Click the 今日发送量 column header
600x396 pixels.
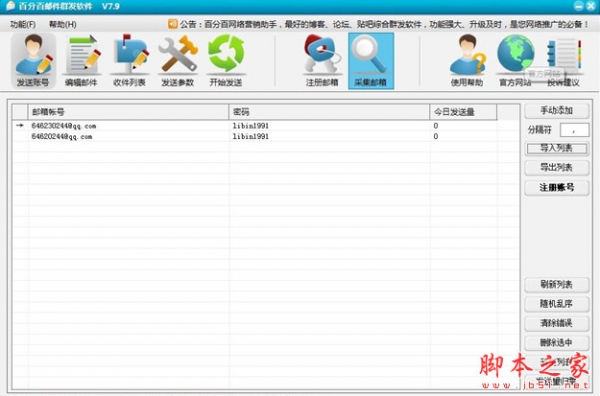(x=463, y=112)
